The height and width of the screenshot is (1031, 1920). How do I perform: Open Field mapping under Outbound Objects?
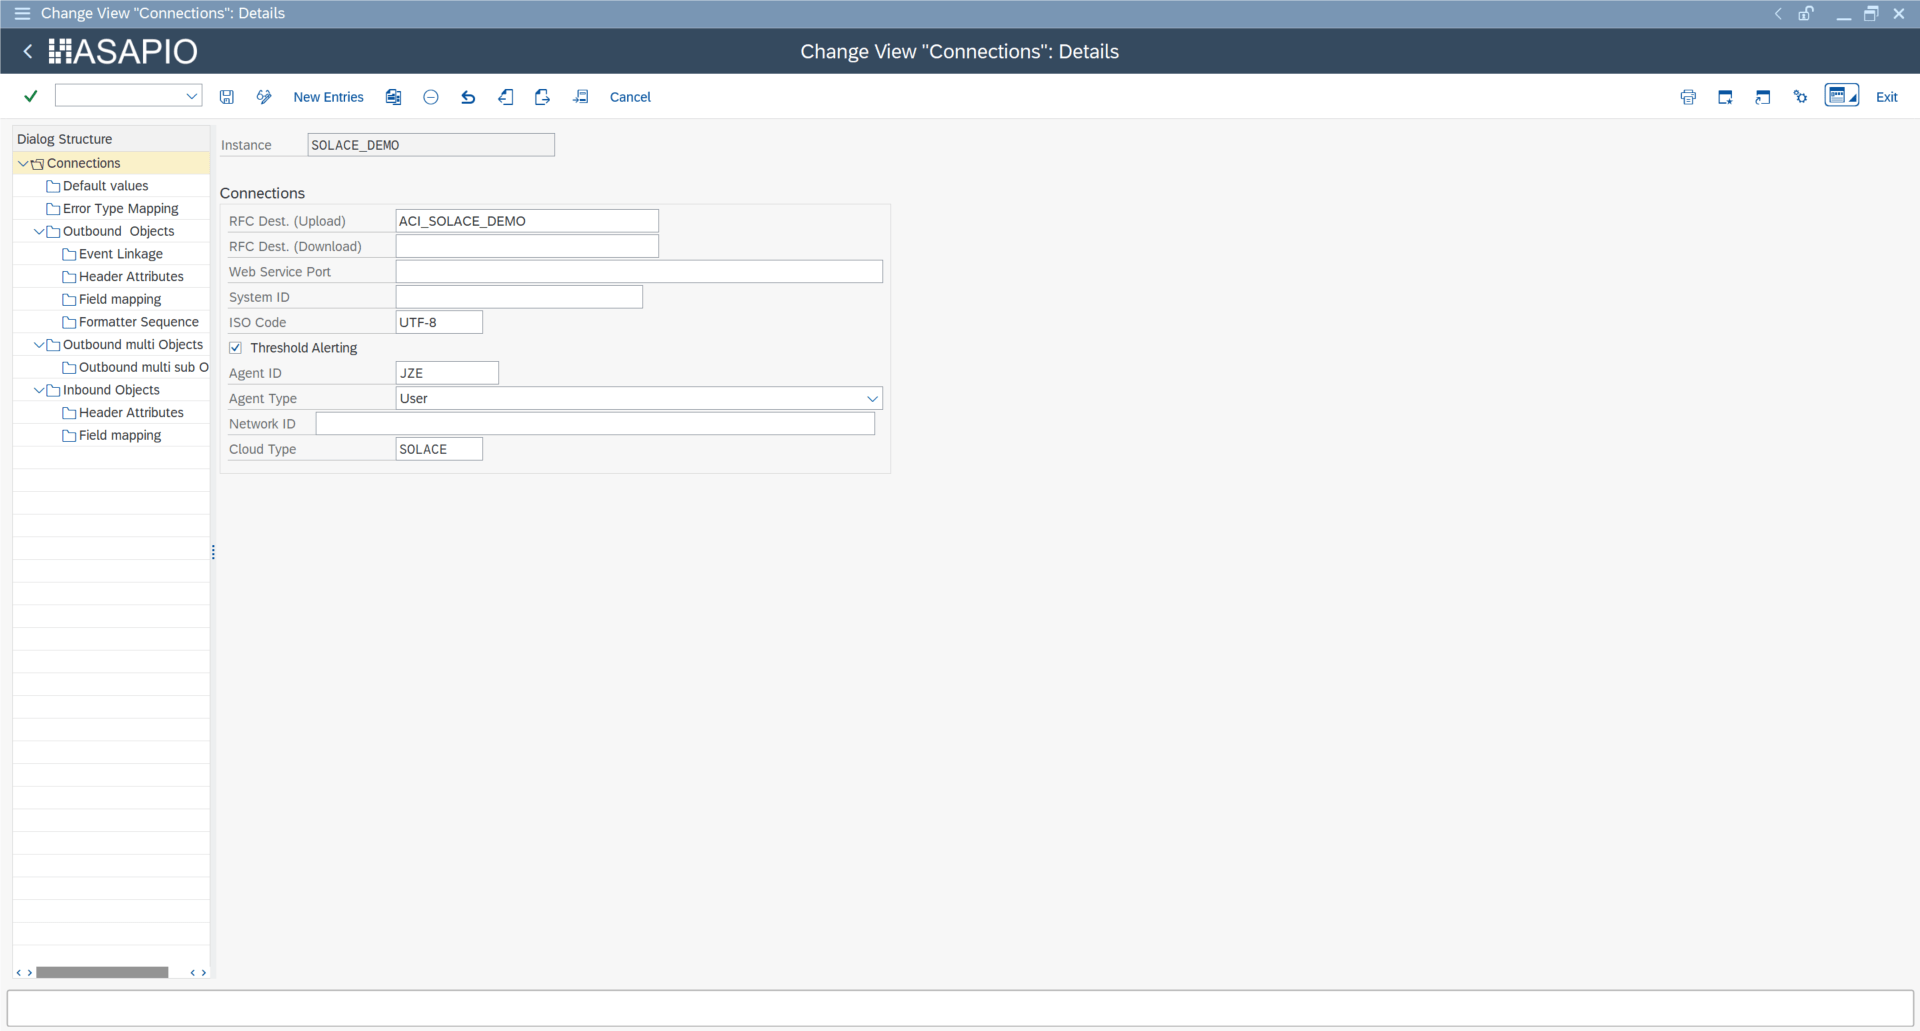coord(120,299)
